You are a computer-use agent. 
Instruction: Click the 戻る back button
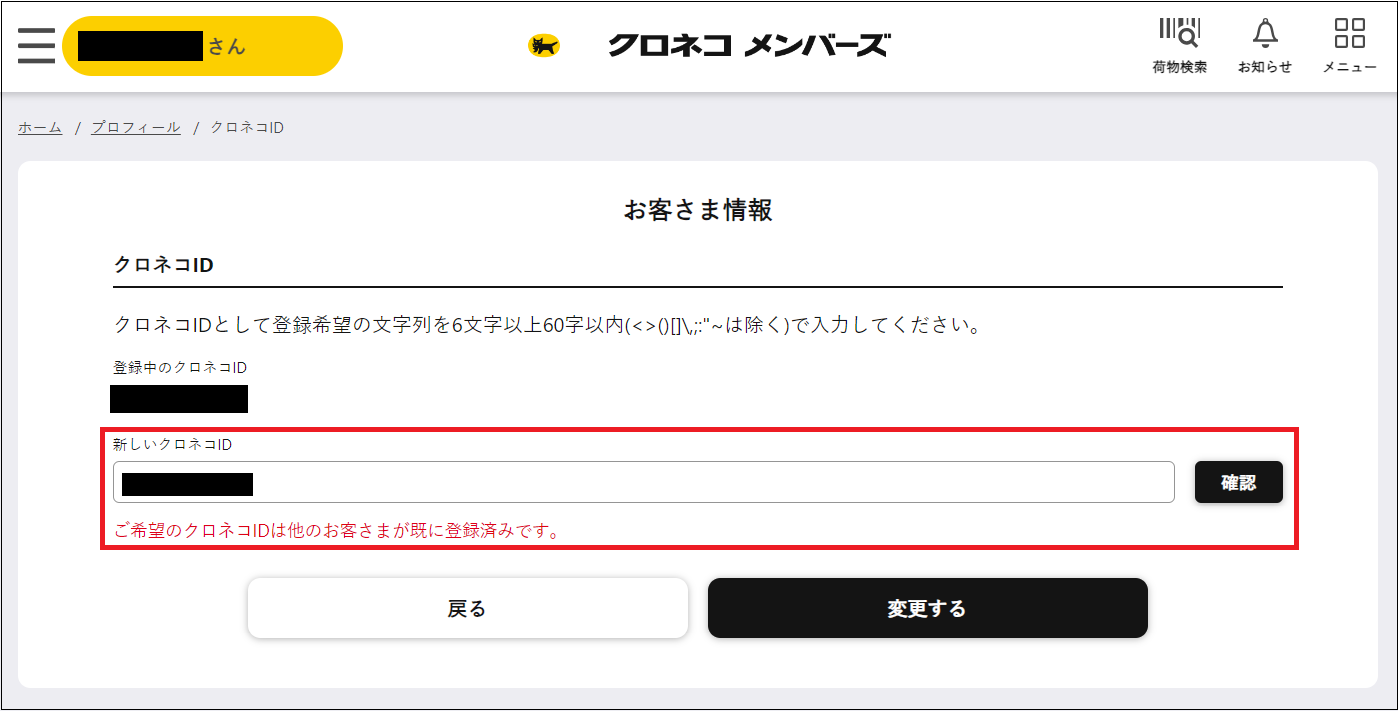pyautogui.click(x=467, y=607)
